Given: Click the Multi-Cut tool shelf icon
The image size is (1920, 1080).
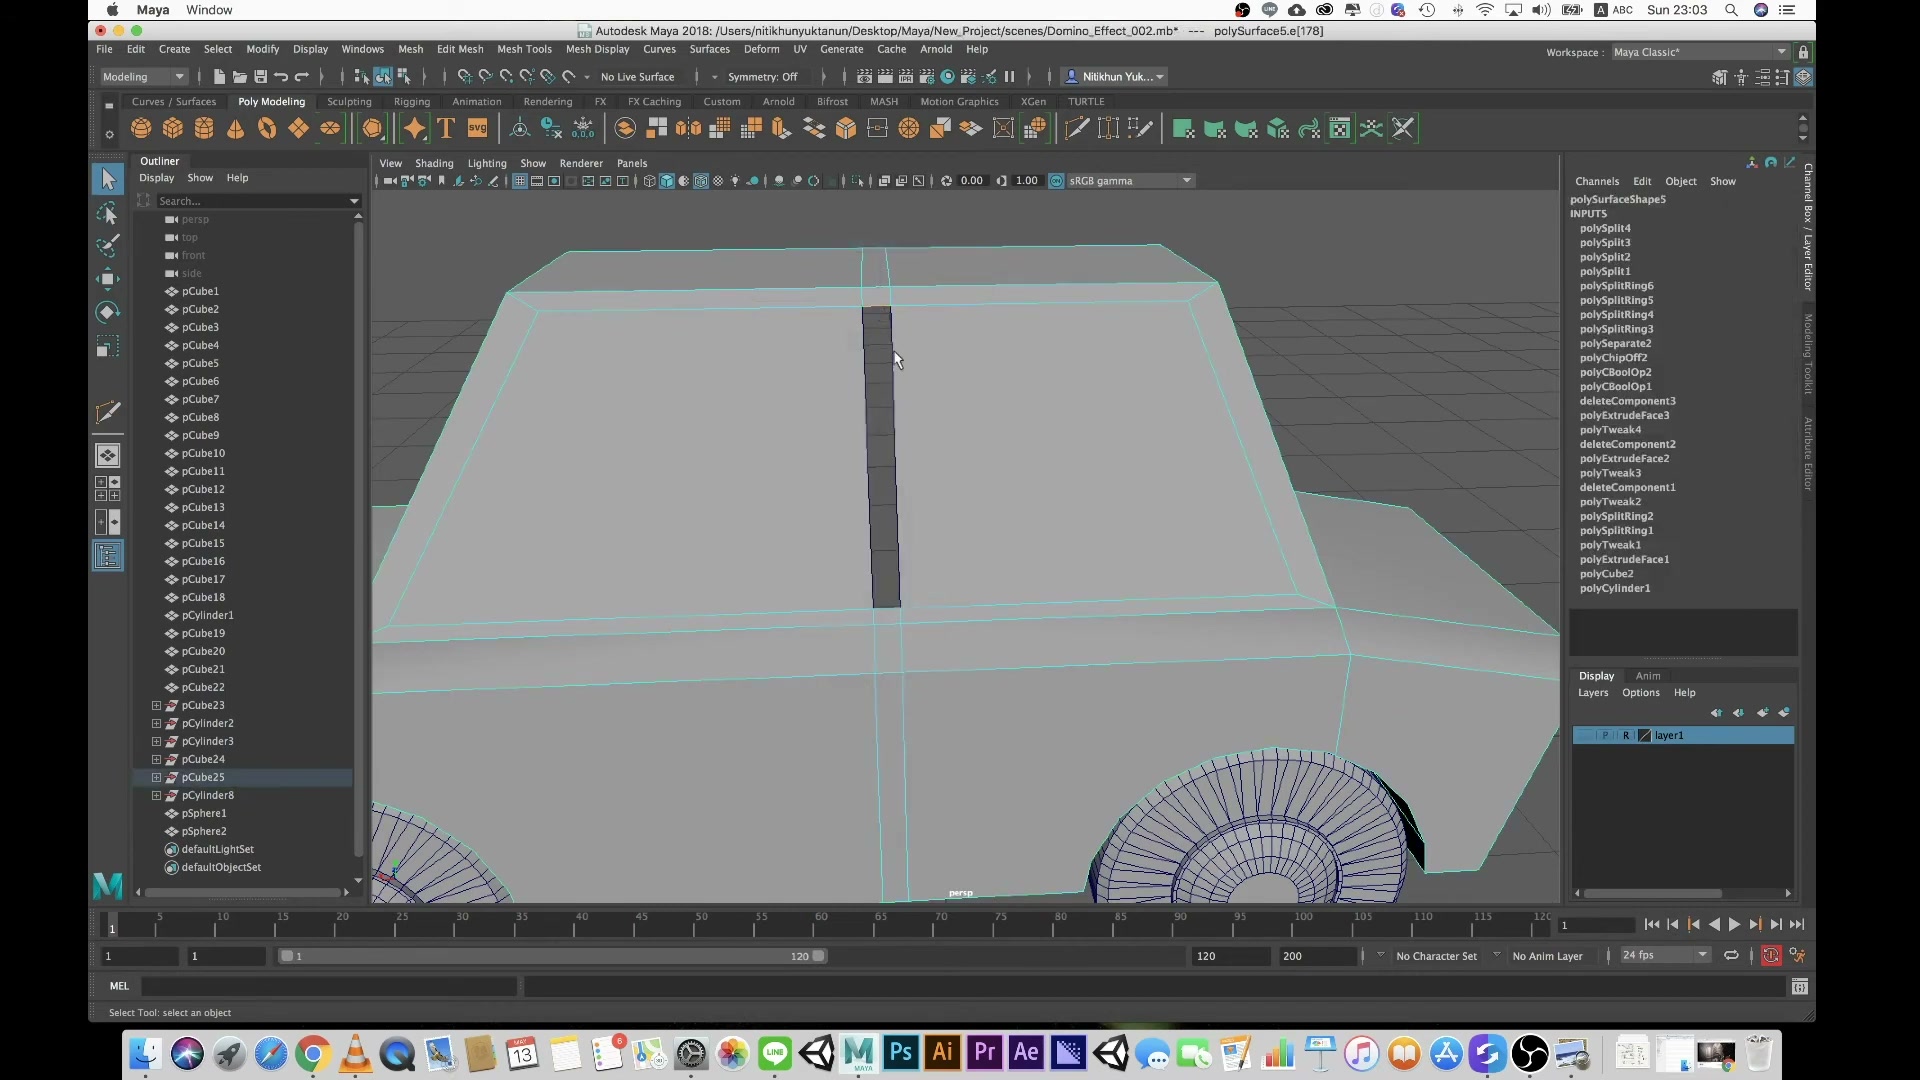Looking at the screenshot, I should 1076,128.
